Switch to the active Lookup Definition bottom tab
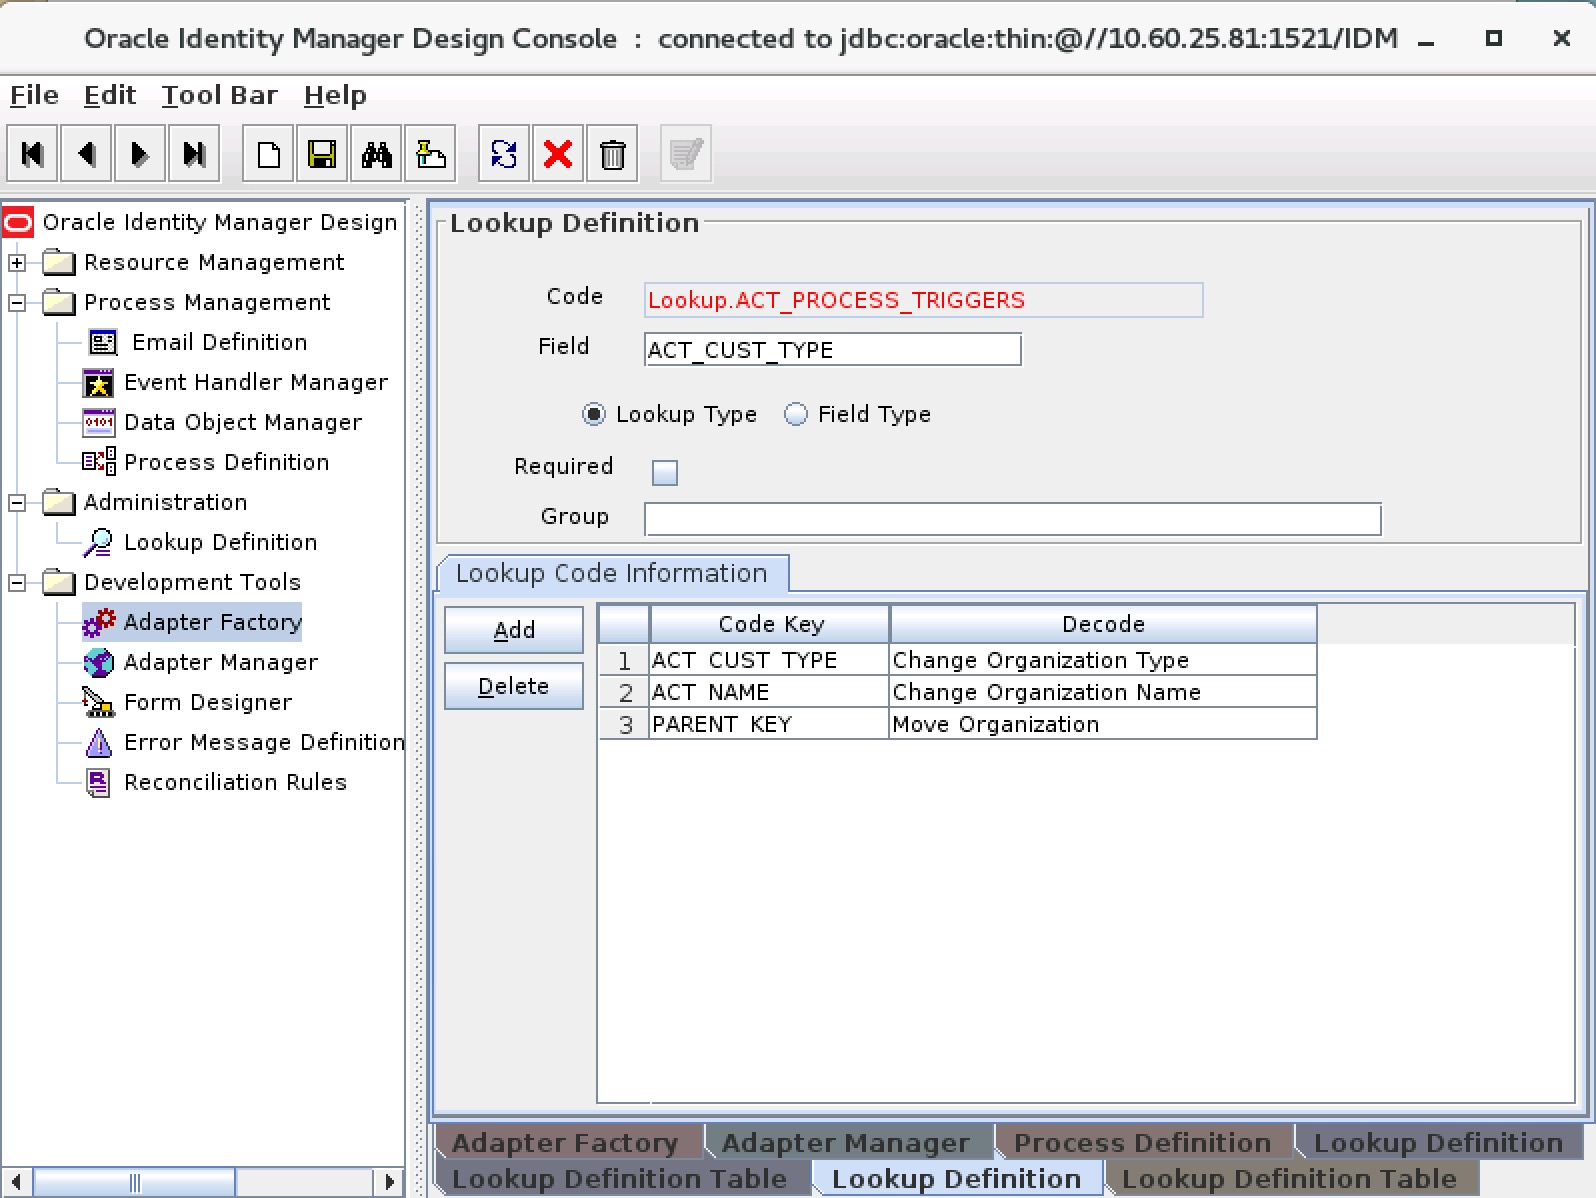This screenshot has width=1596, height=1198. click(x=956, y=1178)
